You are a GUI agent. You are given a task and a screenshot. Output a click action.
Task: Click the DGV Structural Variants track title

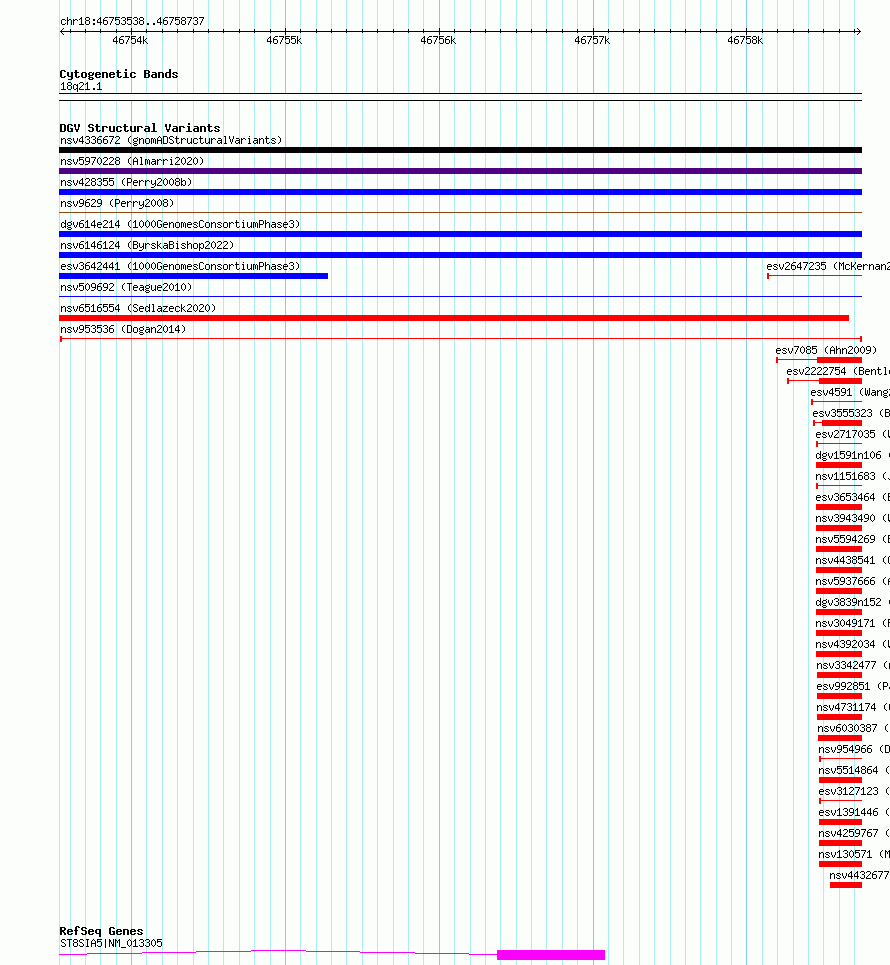tap(140, 128)
